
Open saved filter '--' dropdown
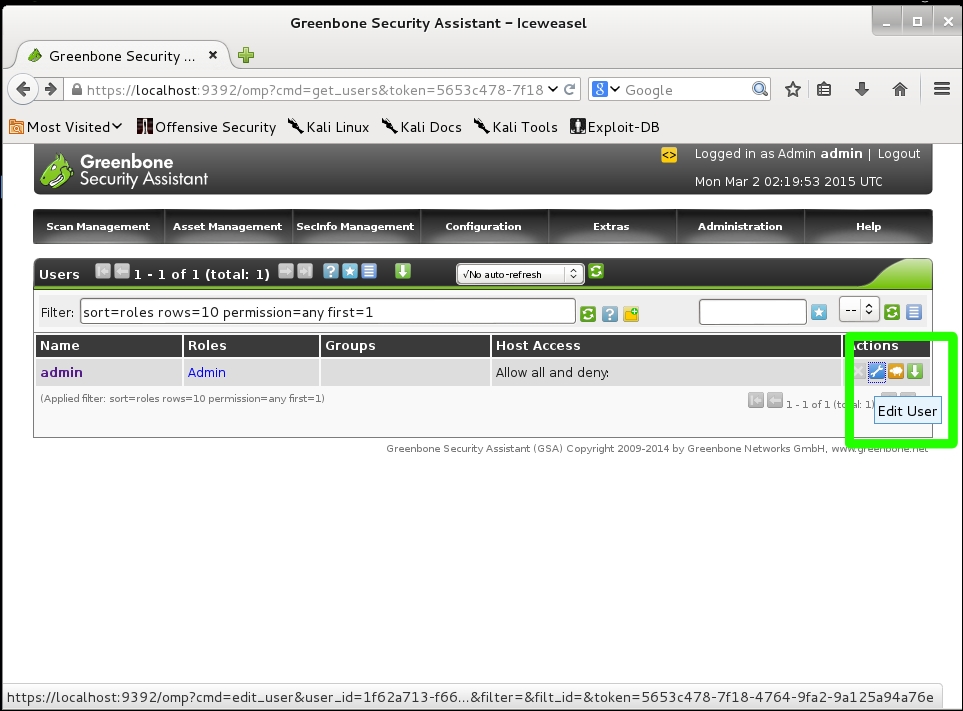click(x=859, y=310)
